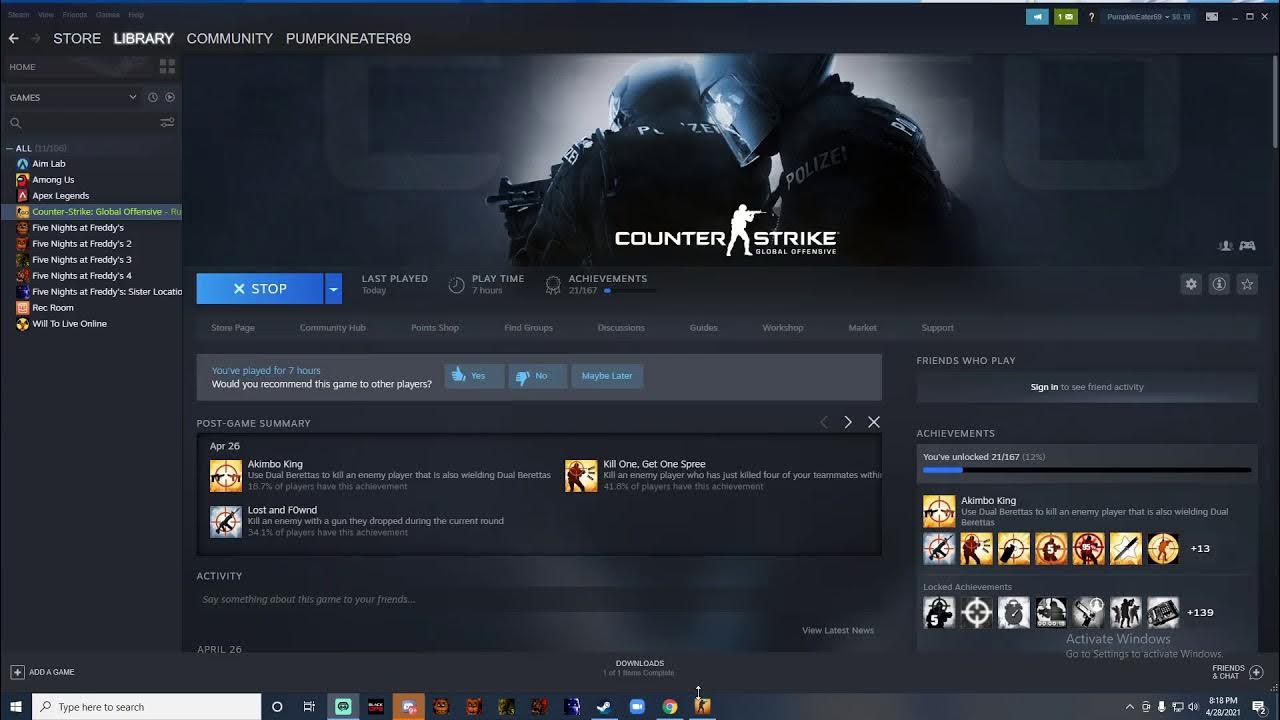Open the Workshop link
This screenshot has width=1280, height=720.
[x=783, y=328]
